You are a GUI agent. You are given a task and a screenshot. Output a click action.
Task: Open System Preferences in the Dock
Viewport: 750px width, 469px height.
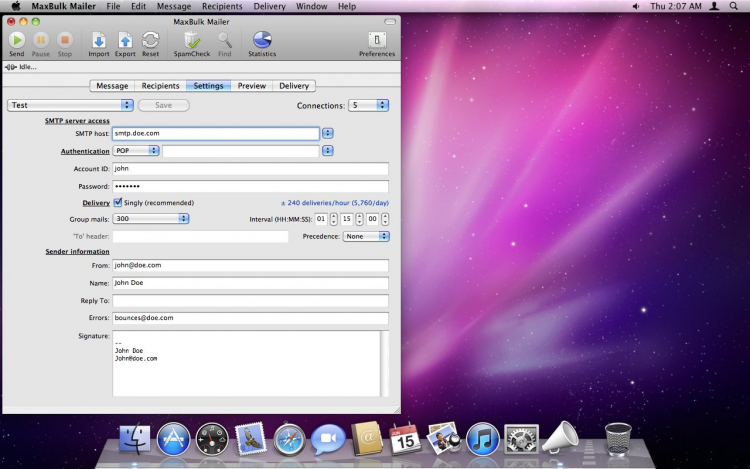pos(521,439)
